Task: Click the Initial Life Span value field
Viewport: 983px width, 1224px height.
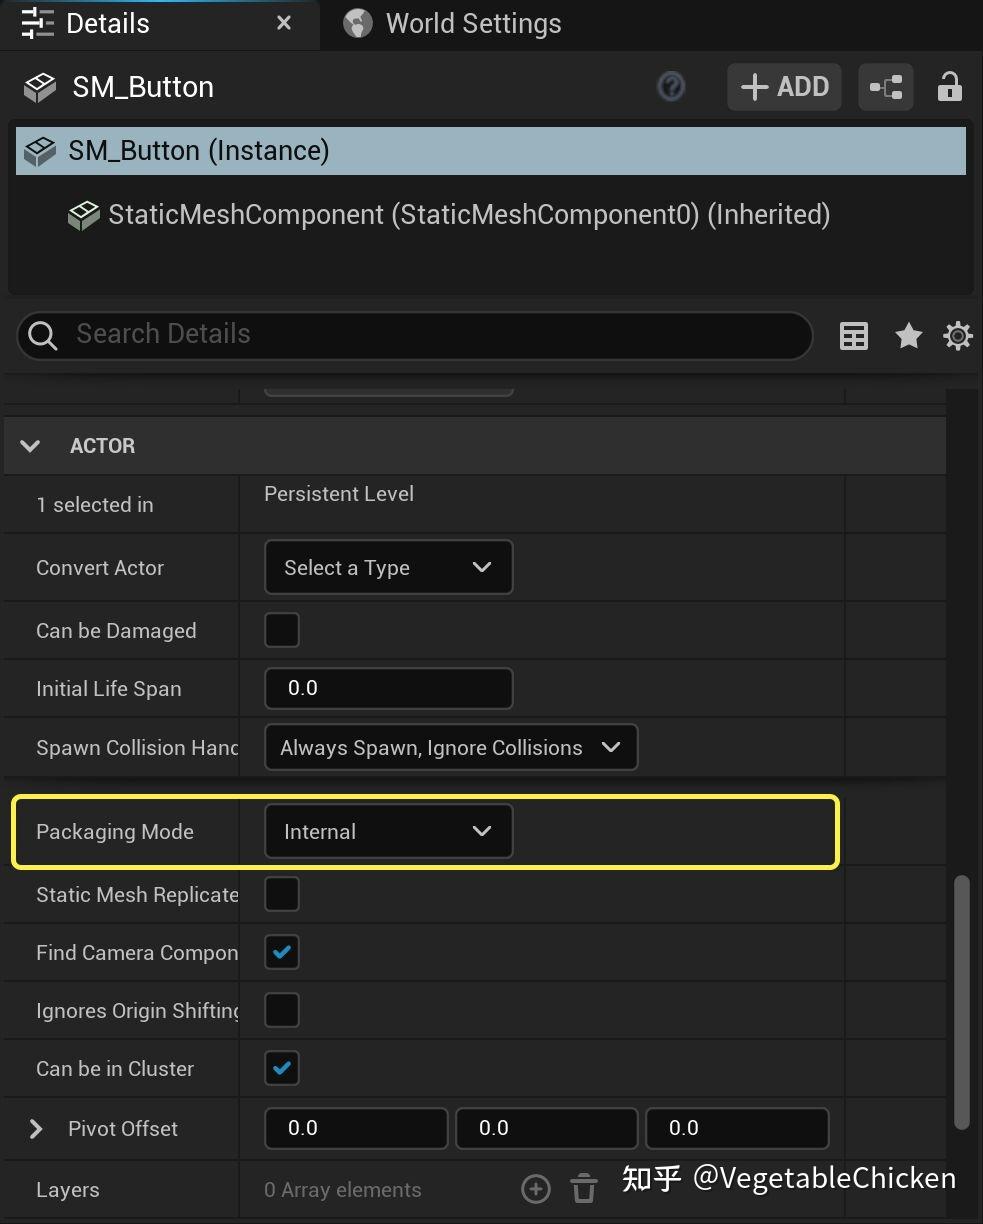Action: [388, 689]
